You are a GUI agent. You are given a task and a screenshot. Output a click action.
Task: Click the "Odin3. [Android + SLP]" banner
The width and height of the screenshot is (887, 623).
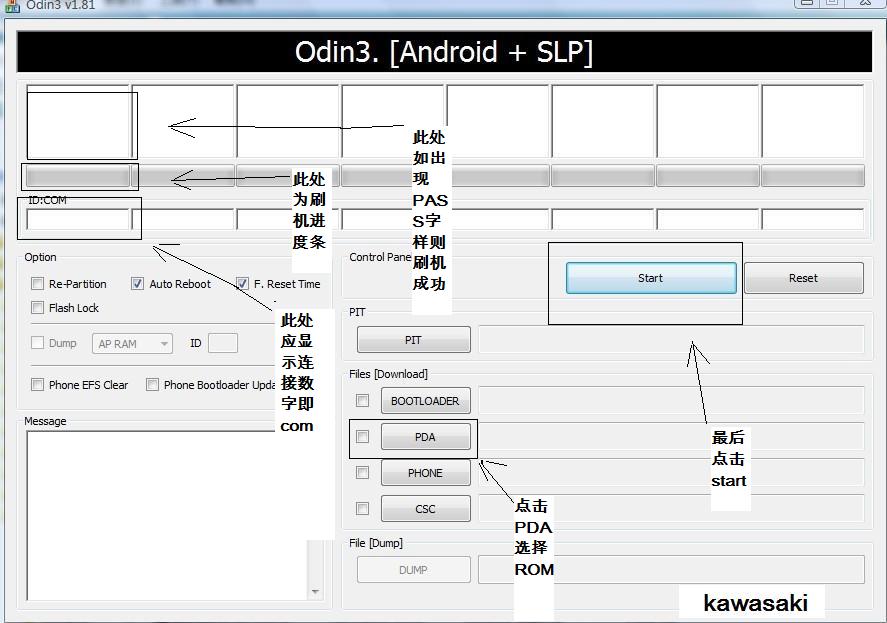(444, 51)
